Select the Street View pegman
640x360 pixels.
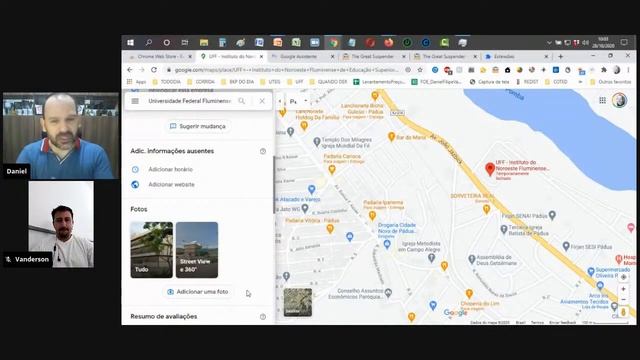click(x=623, y=312)
